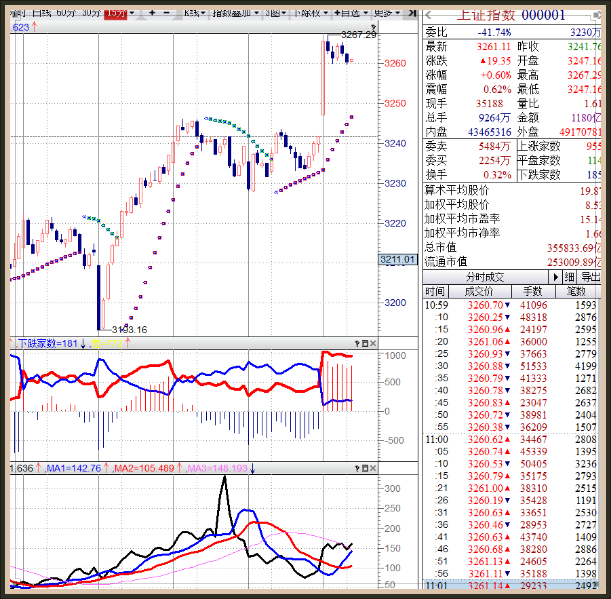Image resolution: width=611 pixels, height=599 pixels.
Task: Open the 更多 more options dropdown
Action: point(387,13)
